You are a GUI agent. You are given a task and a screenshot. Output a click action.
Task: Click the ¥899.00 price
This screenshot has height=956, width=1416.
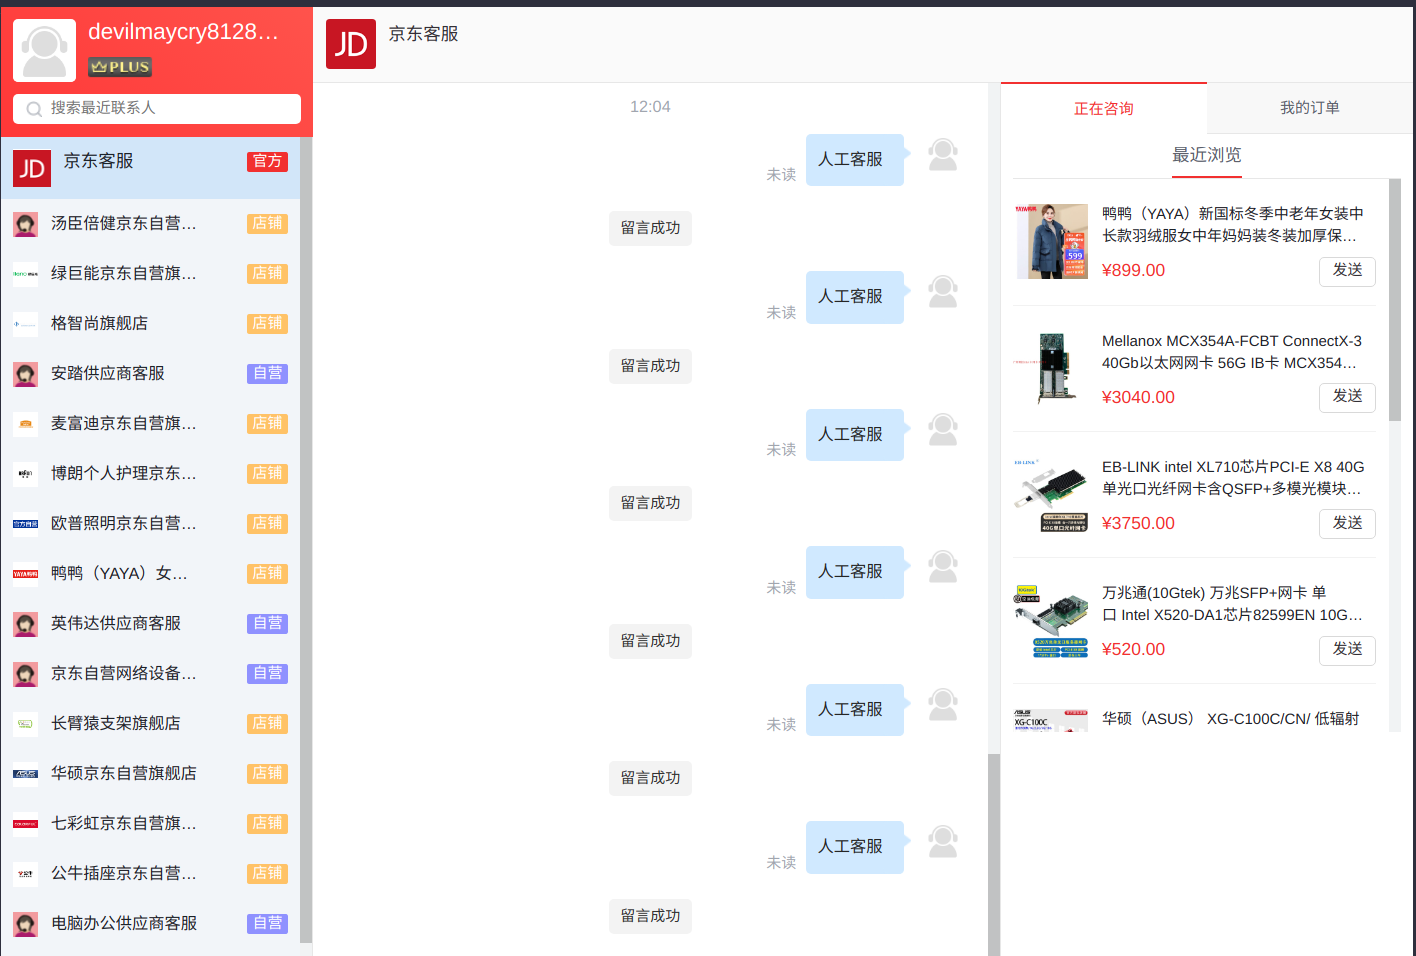1133,271
